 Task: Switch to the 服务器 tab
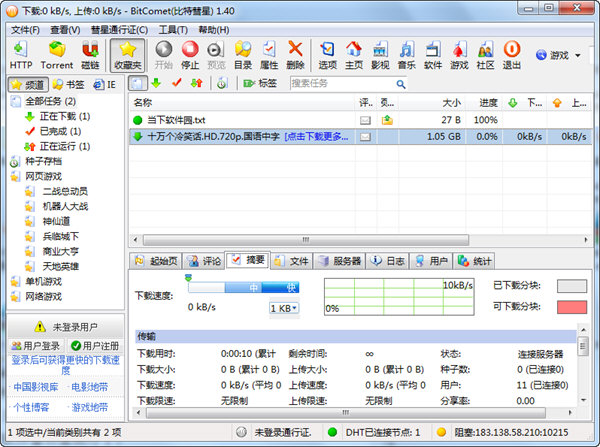pos(339,261)
